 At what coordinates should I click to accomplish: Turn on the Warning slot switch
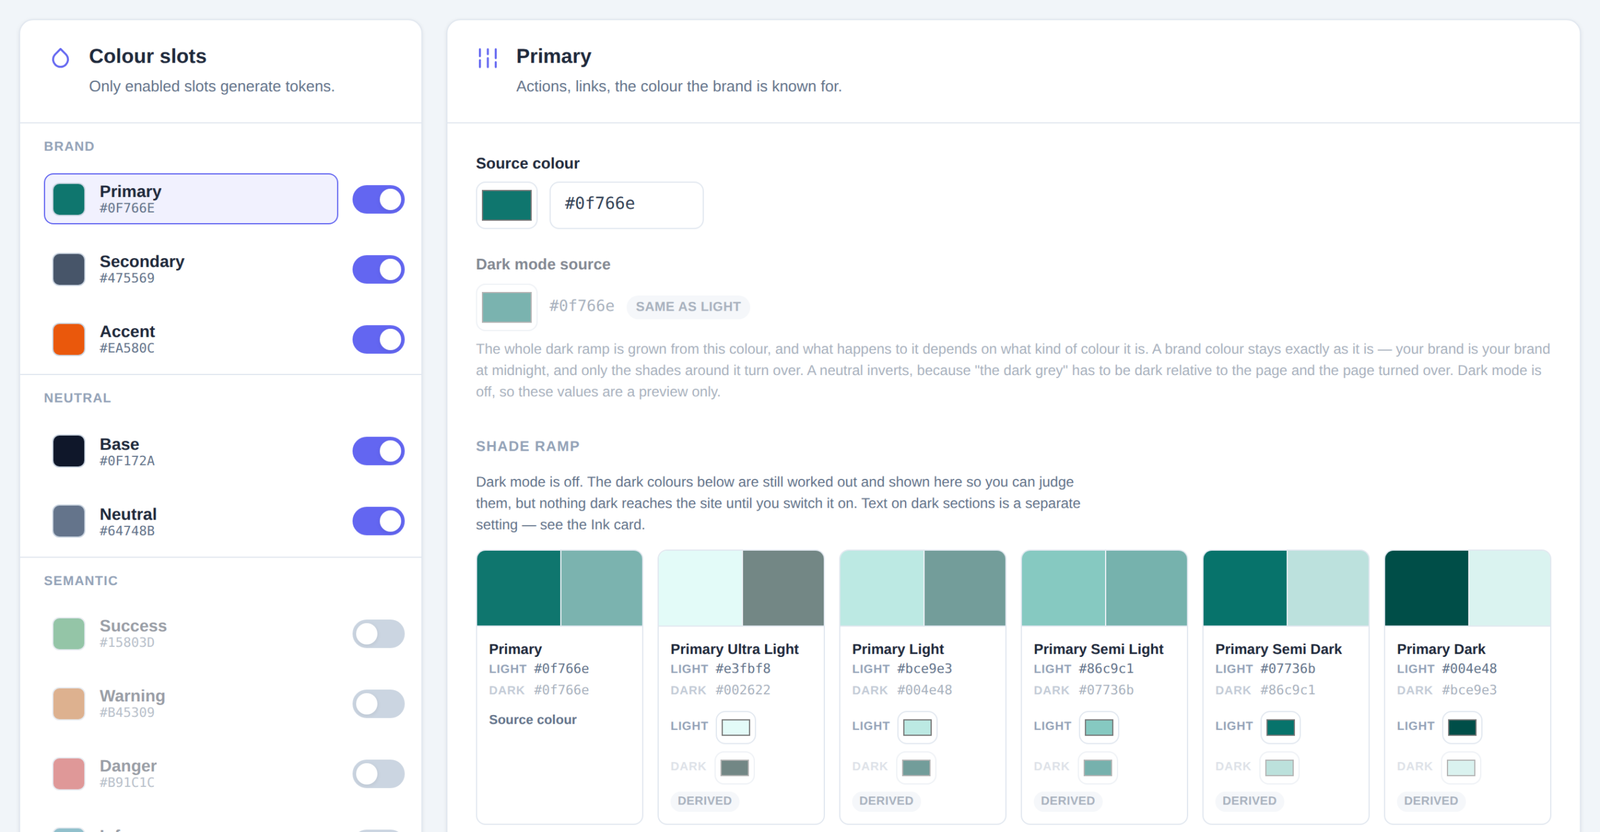[x=378, y=703]
